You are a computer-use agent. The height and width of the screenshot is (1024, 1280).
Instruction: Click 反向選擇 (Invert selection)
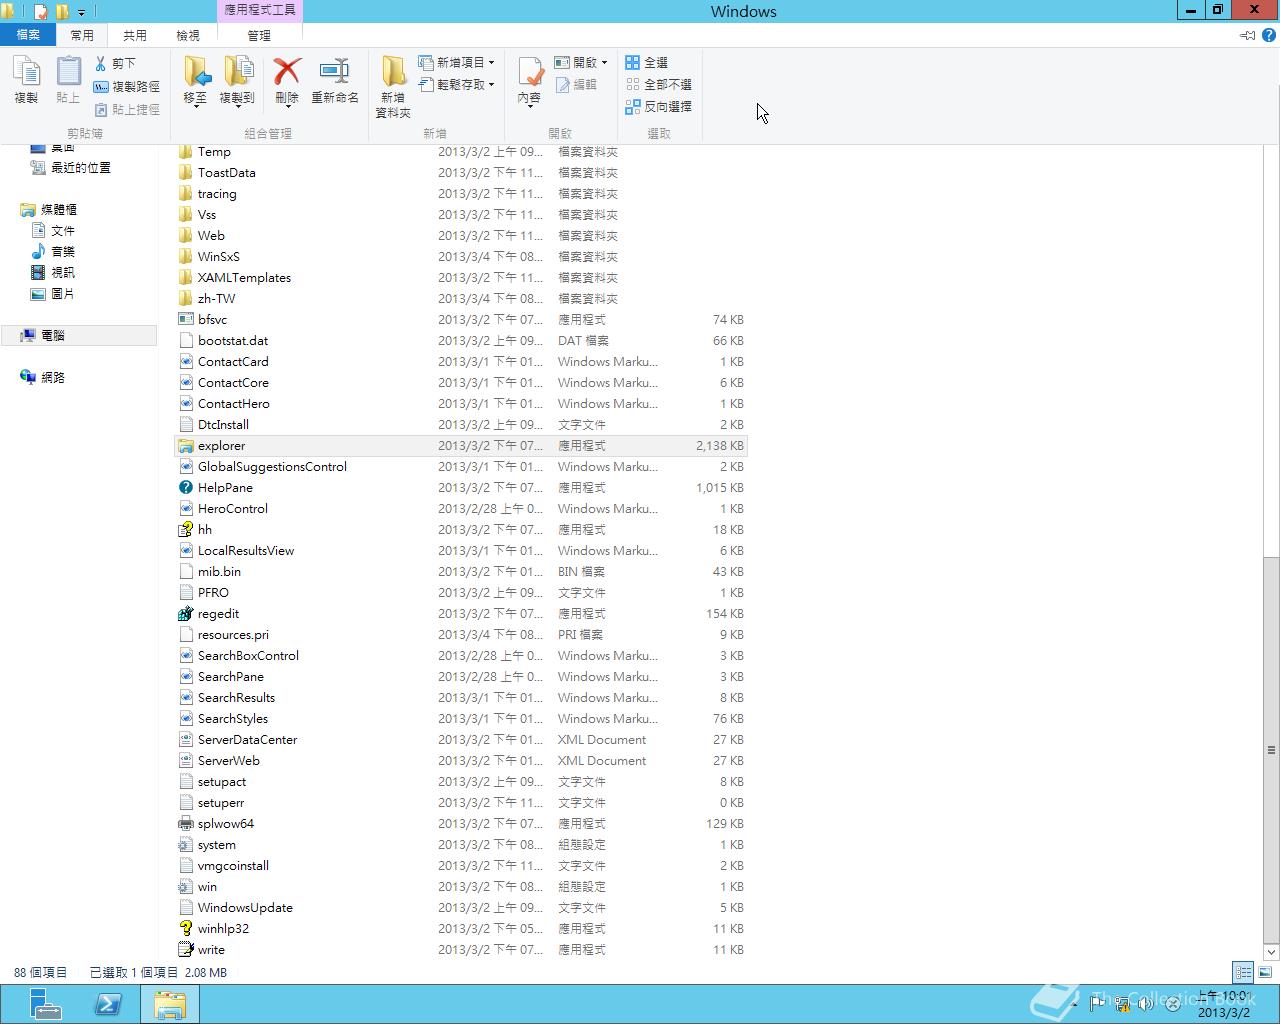[x=658, y=106]
